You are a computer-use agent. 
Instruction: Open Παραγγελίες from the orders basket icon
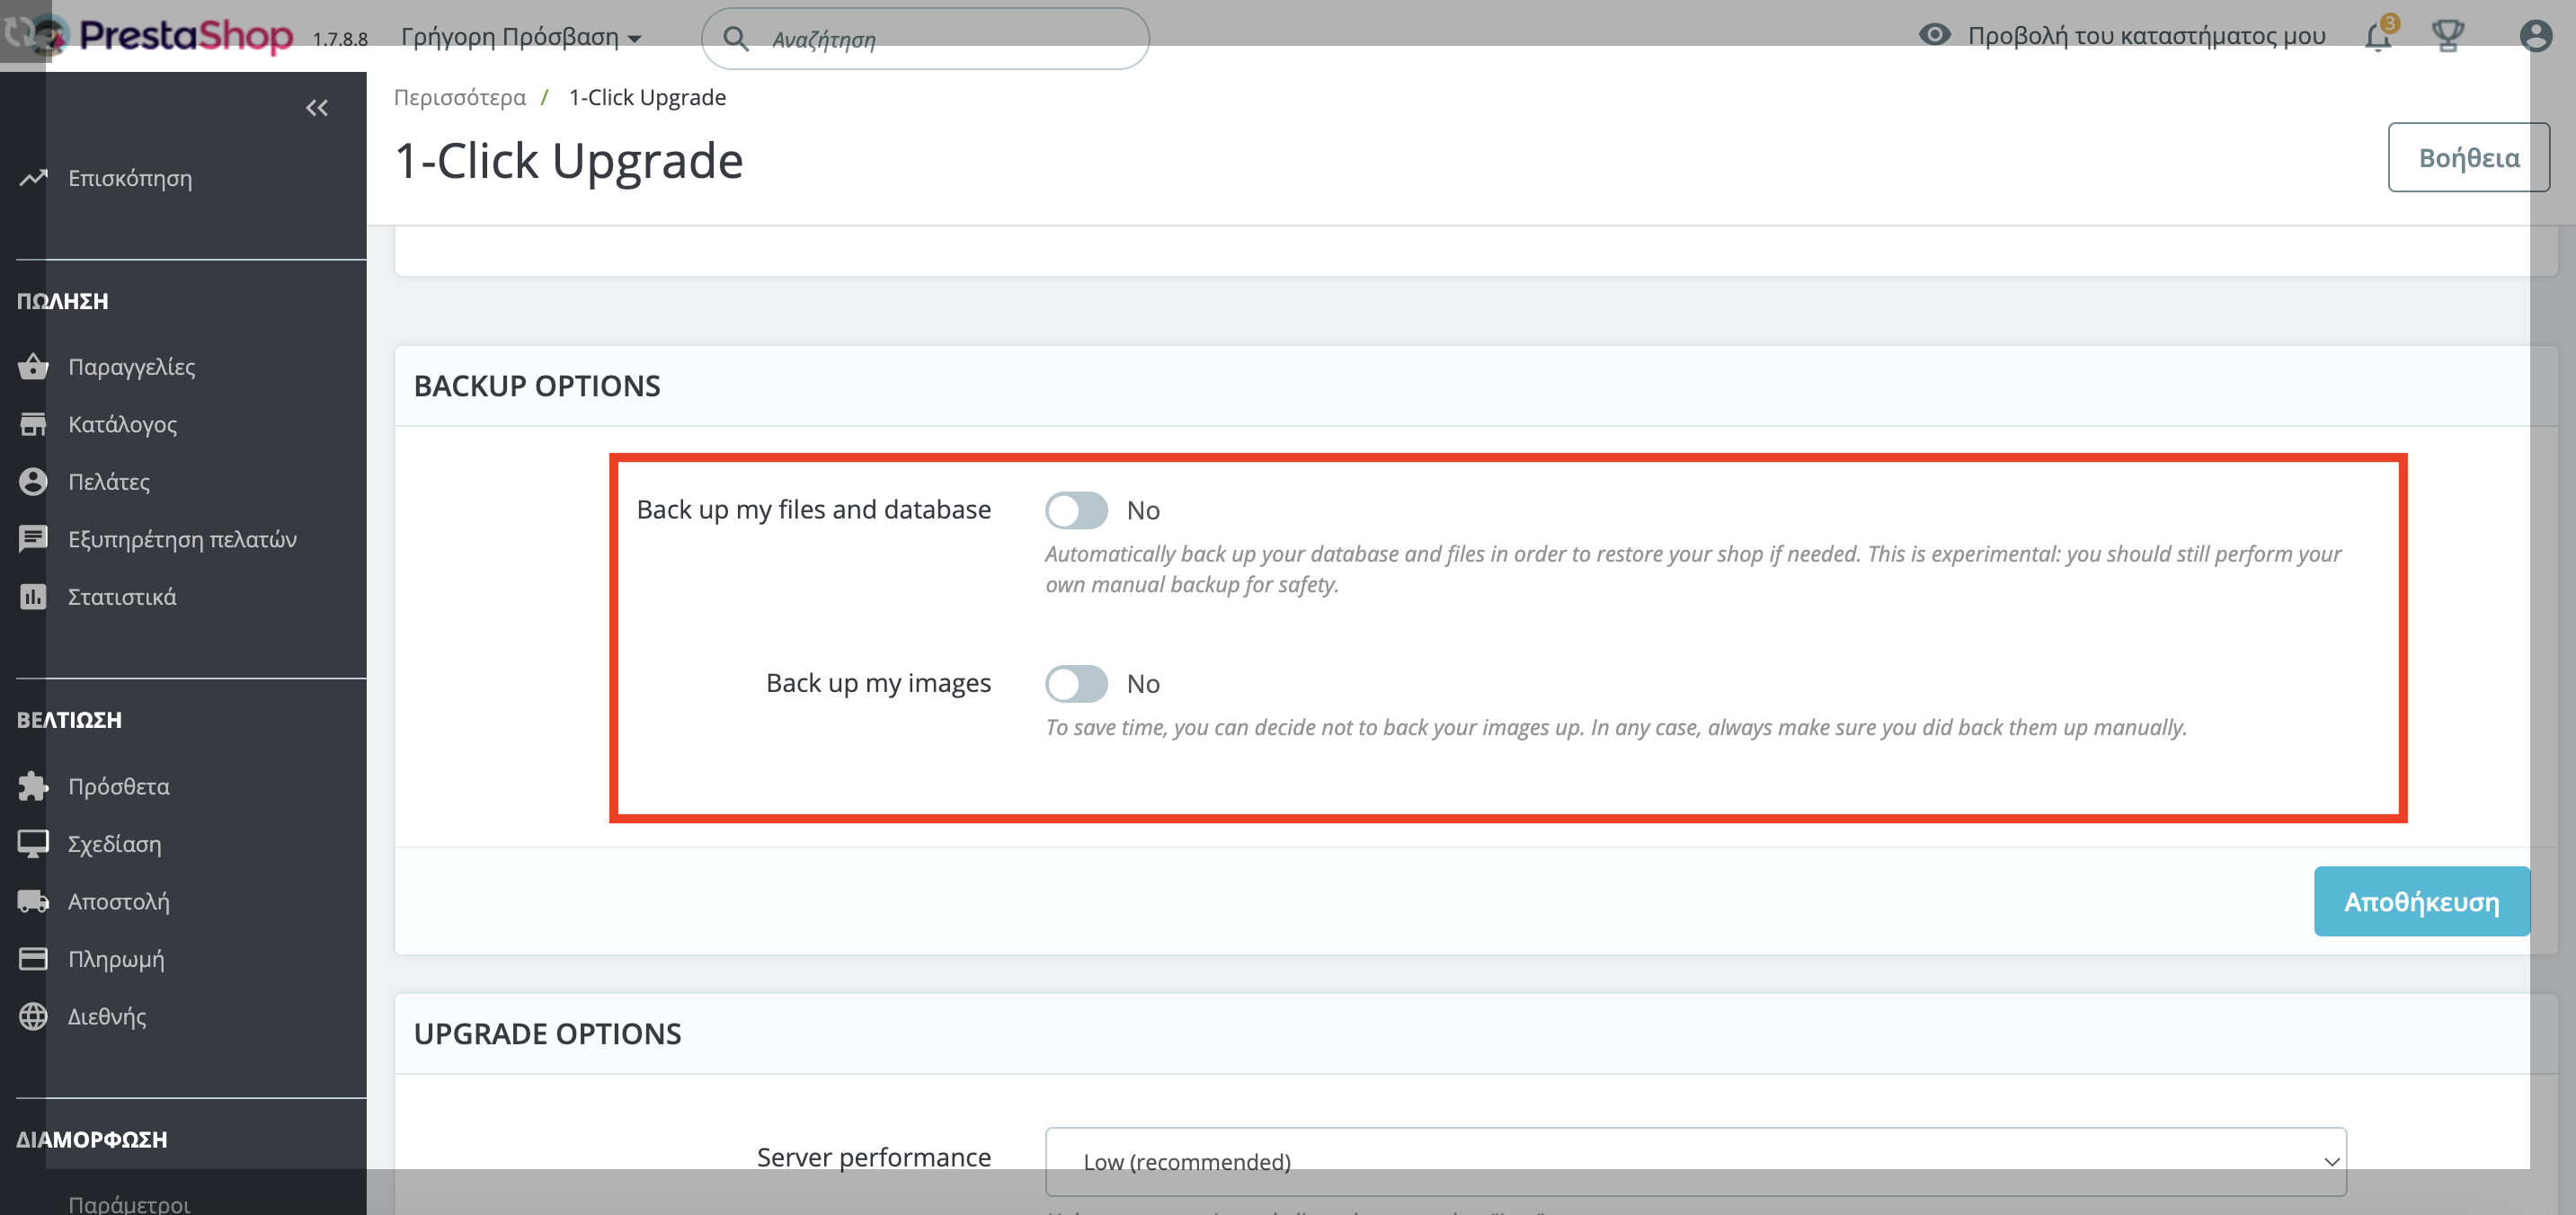pos(33,366)
